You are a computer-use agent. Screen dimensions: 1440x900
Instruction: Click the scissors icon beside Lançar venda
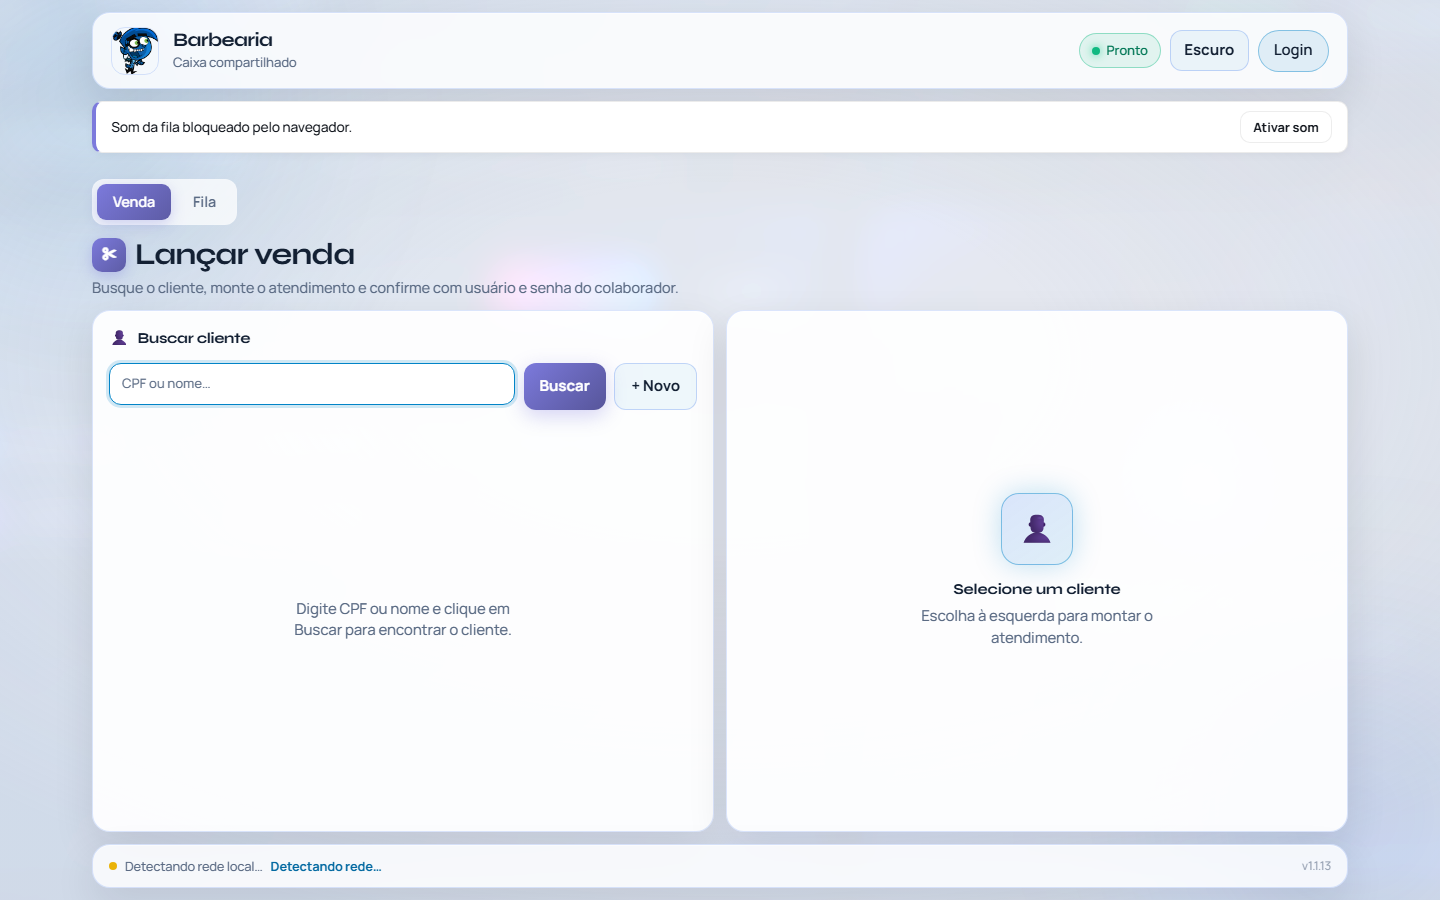click(109, 255)
